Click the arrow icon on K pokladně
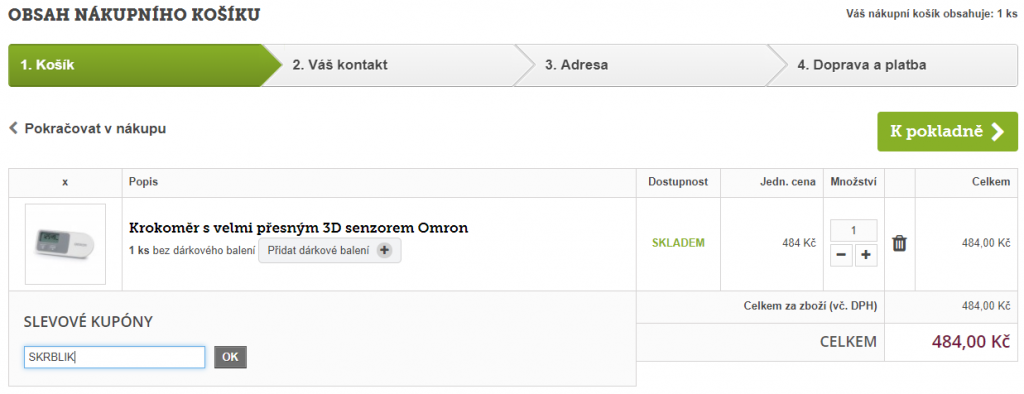The height and width of the screenshot is (394, 1024). point(997,131)
